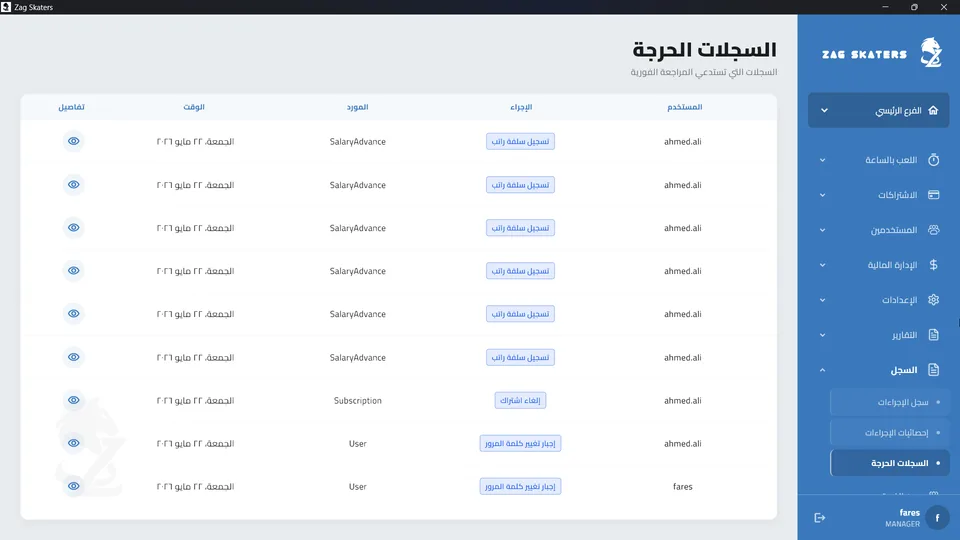960x540 pixels.
Task: Select the السجل sidebar menu label
Action: [904, 370]
